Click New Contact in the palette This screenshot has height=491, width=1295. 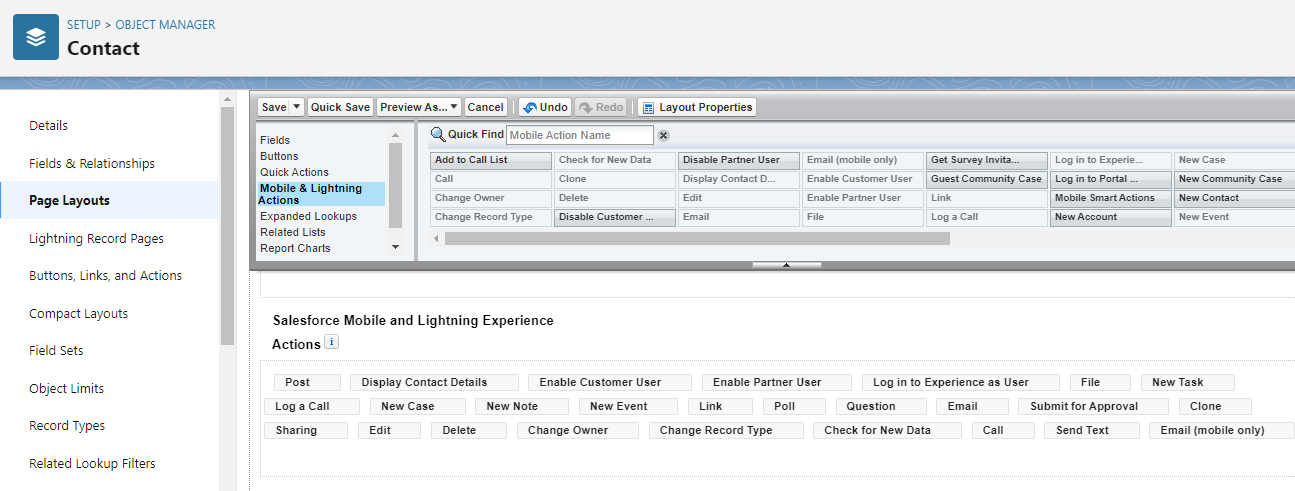tap(1235, 198)
